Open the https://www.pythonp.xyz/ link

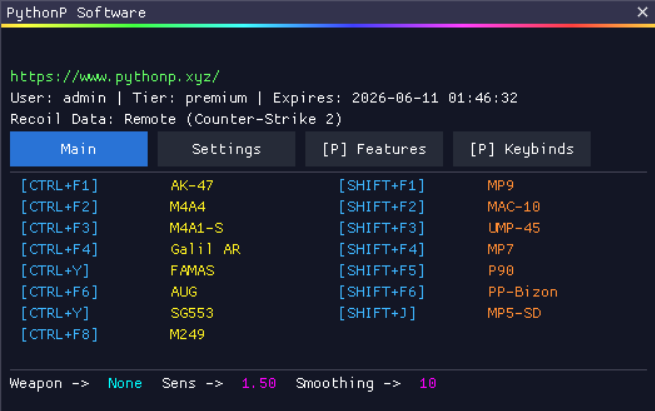pos(115,77)
